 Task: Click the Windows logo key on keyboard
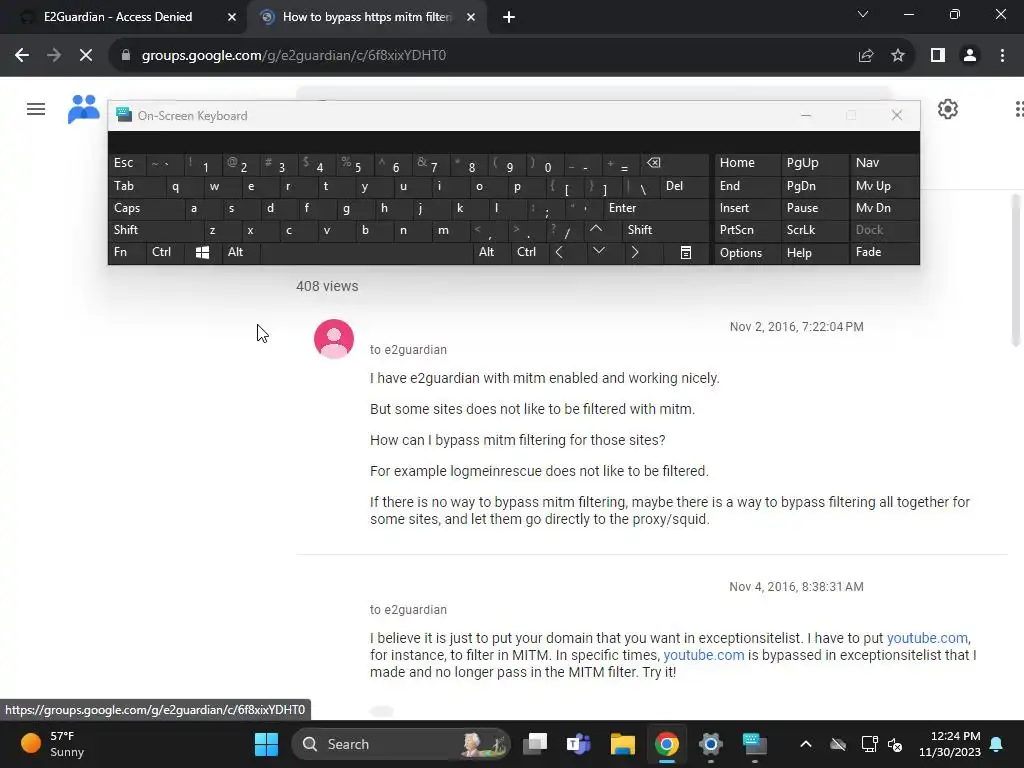[x=202, y=253]
